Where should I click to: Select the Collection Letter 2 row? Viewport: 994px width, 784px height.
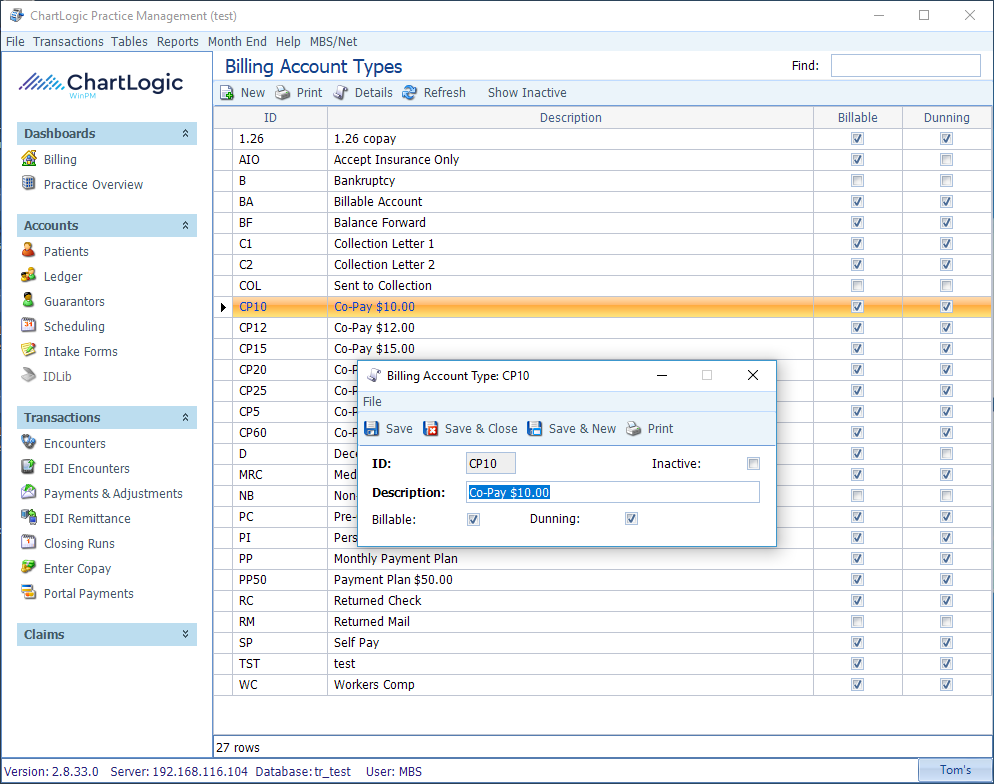602,264
